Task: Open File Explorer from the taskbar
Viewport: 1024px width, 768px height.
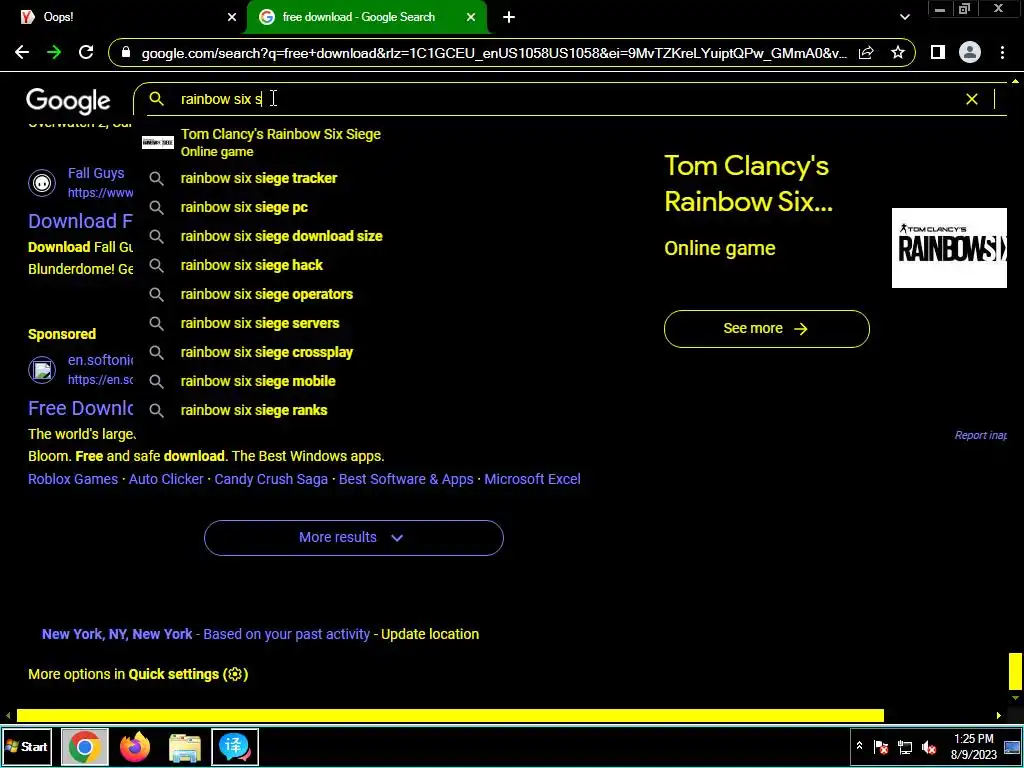Action: click(185, 747)
